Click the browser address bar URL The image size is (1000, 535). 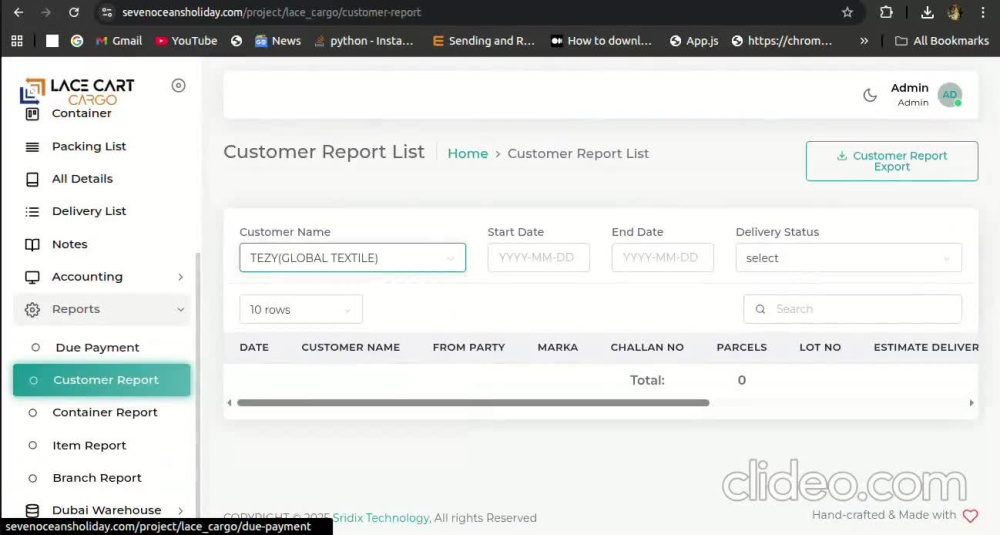point(272,12)
